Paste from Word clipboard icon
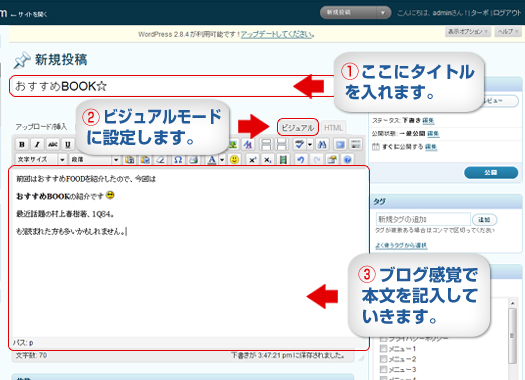Viewport: 525px width, 380px height. [x=145, y=159]
